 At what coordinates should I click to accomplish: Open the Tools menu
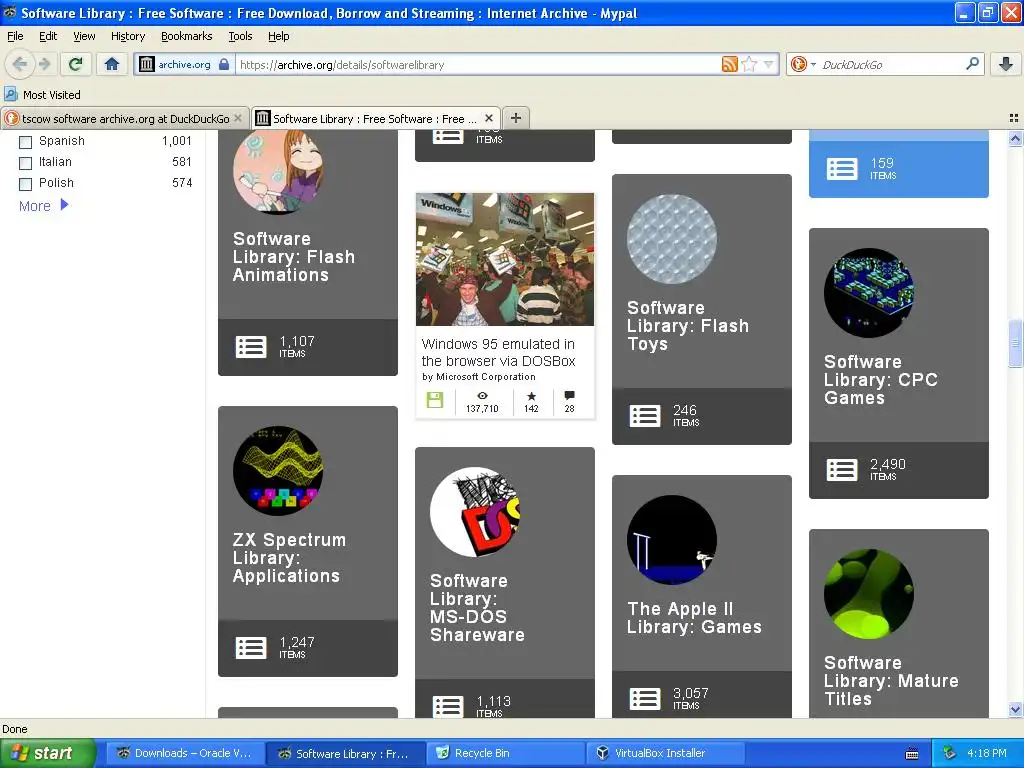[240, 36]
